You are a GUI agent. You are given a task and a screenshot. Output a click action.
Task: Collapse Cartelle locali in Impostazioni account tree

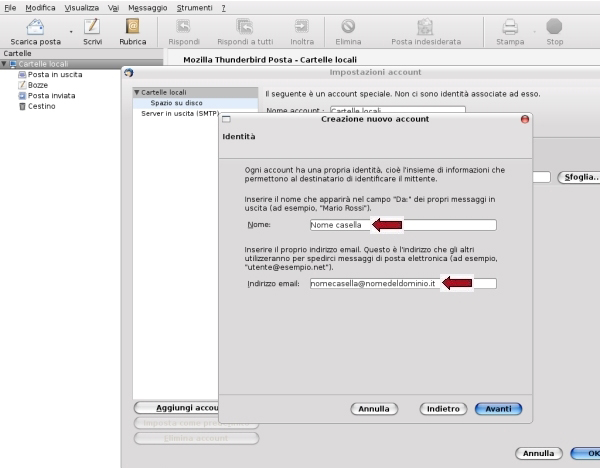pos(137,92)
